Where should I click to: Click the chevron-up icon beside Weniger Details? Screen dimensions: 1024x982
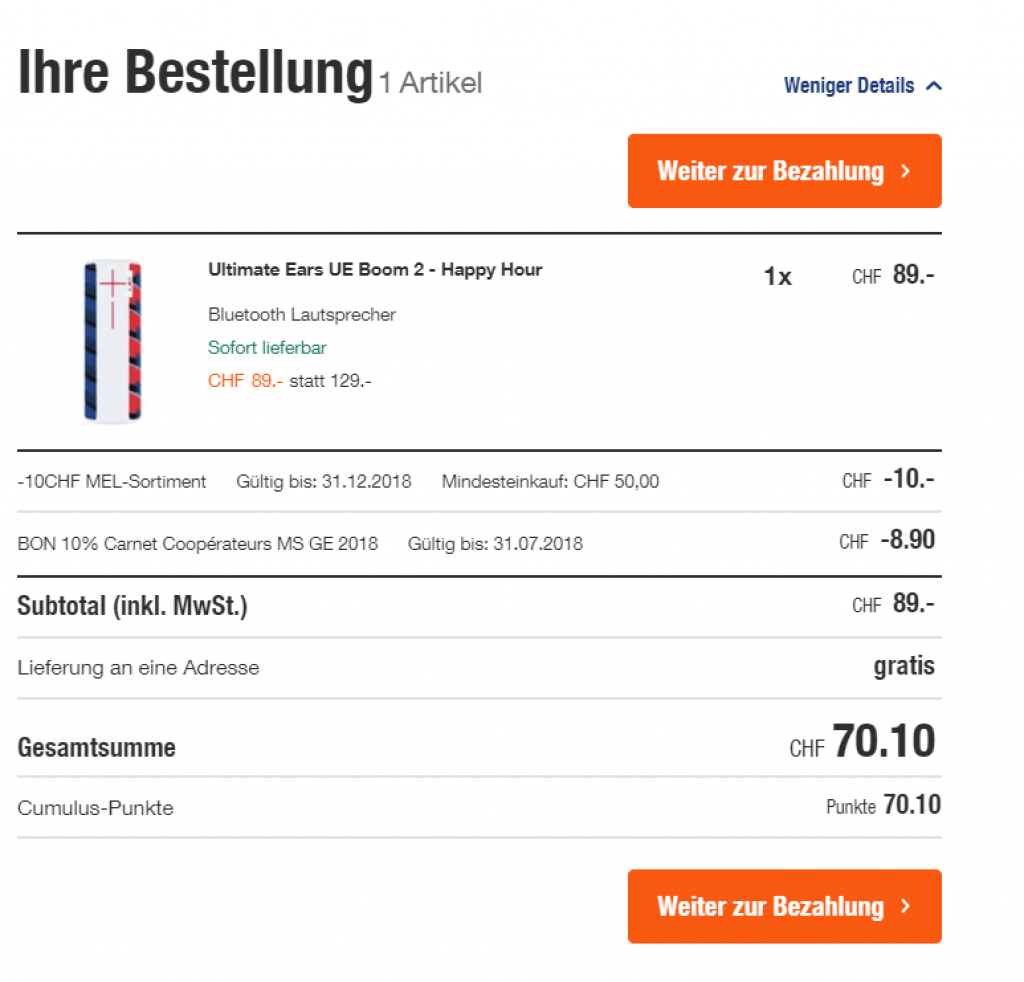[x=934, y=86]
